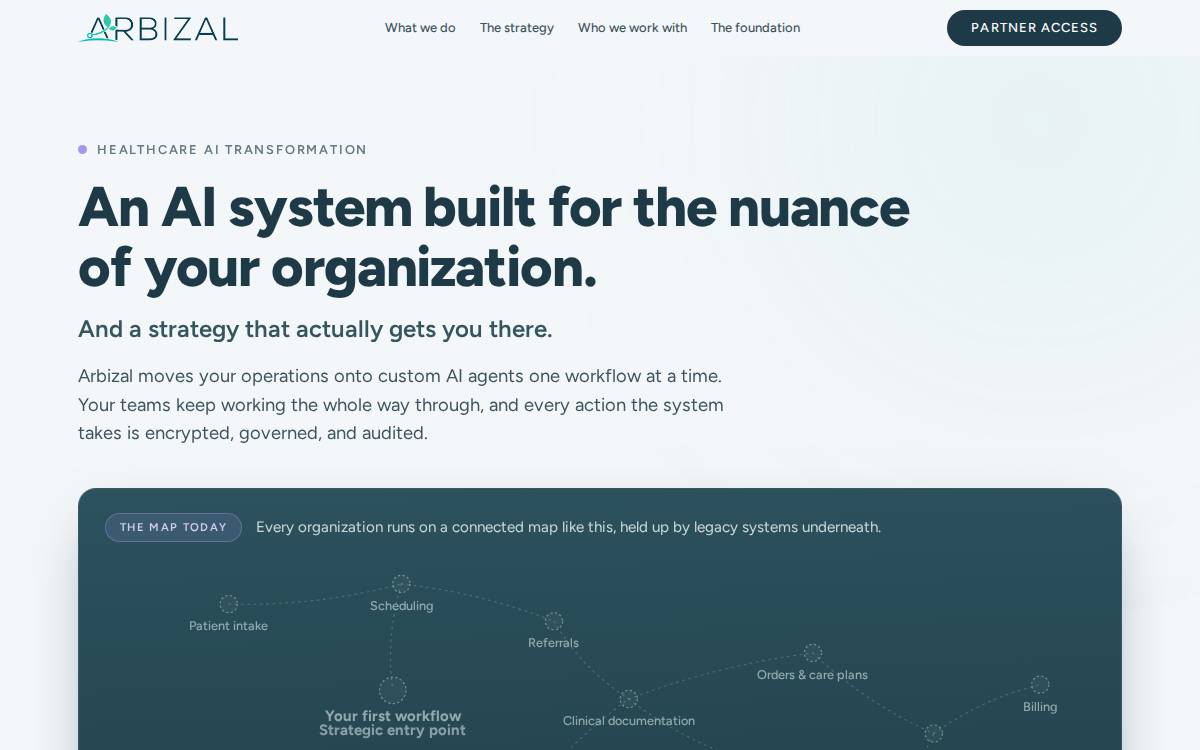
Task: Click the Orders & care plans node
Action: 813,653
